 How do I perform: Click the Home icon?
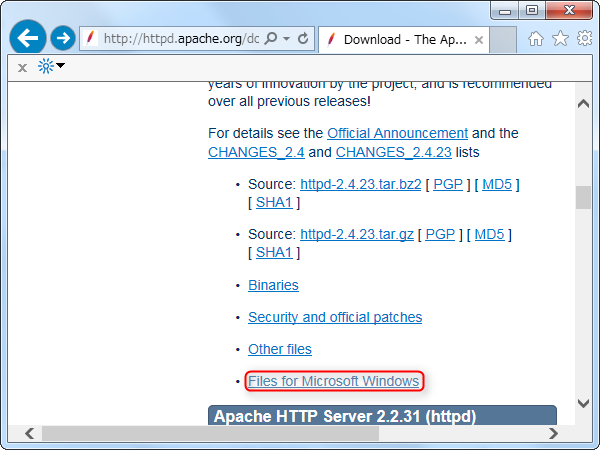(536, 39)
